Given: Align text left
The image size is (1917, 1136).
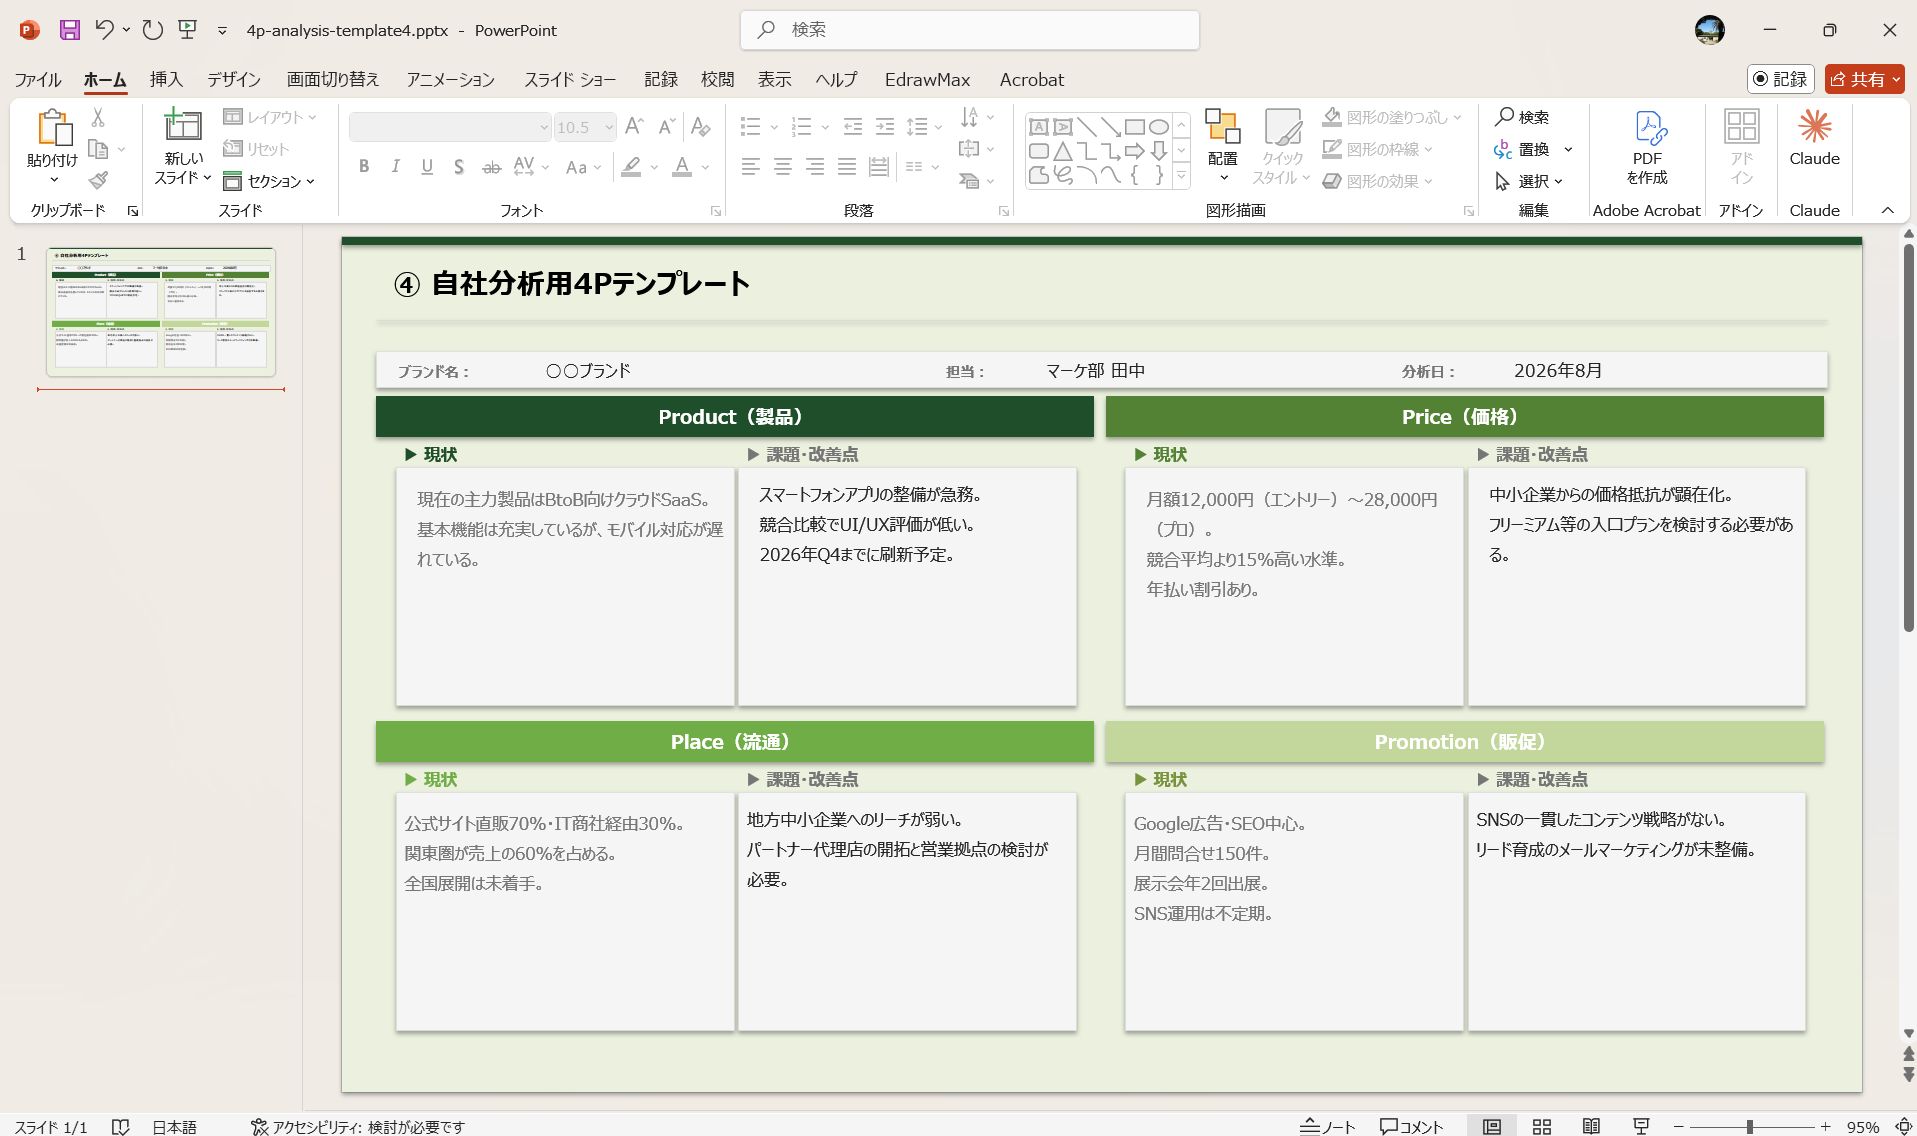Looking at the screenshot, I should coord(751,166).
